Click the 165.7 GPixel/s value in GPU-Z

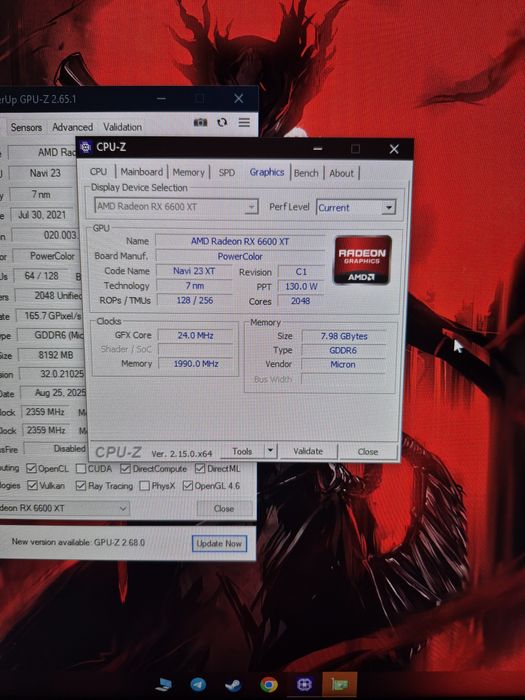point(50,316)
